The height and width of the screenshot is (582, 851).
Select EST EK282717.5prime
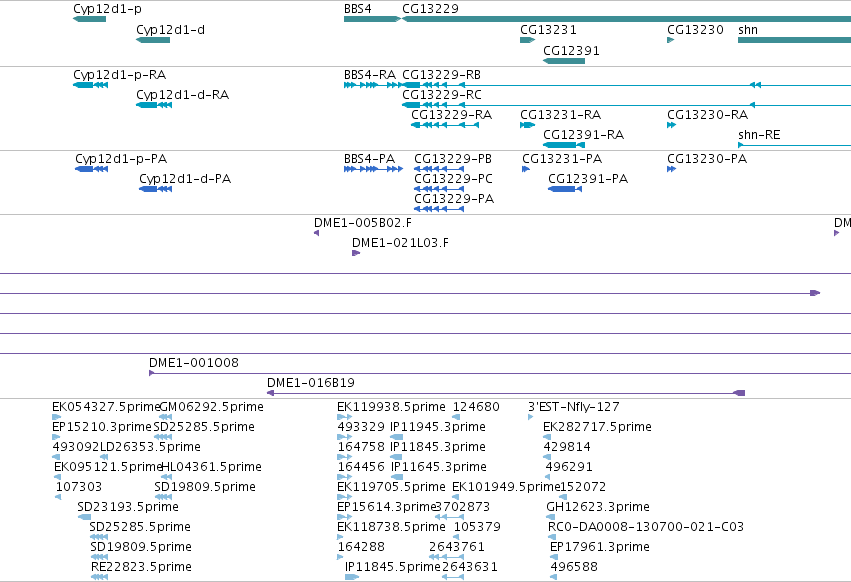(x=598, y=427)
